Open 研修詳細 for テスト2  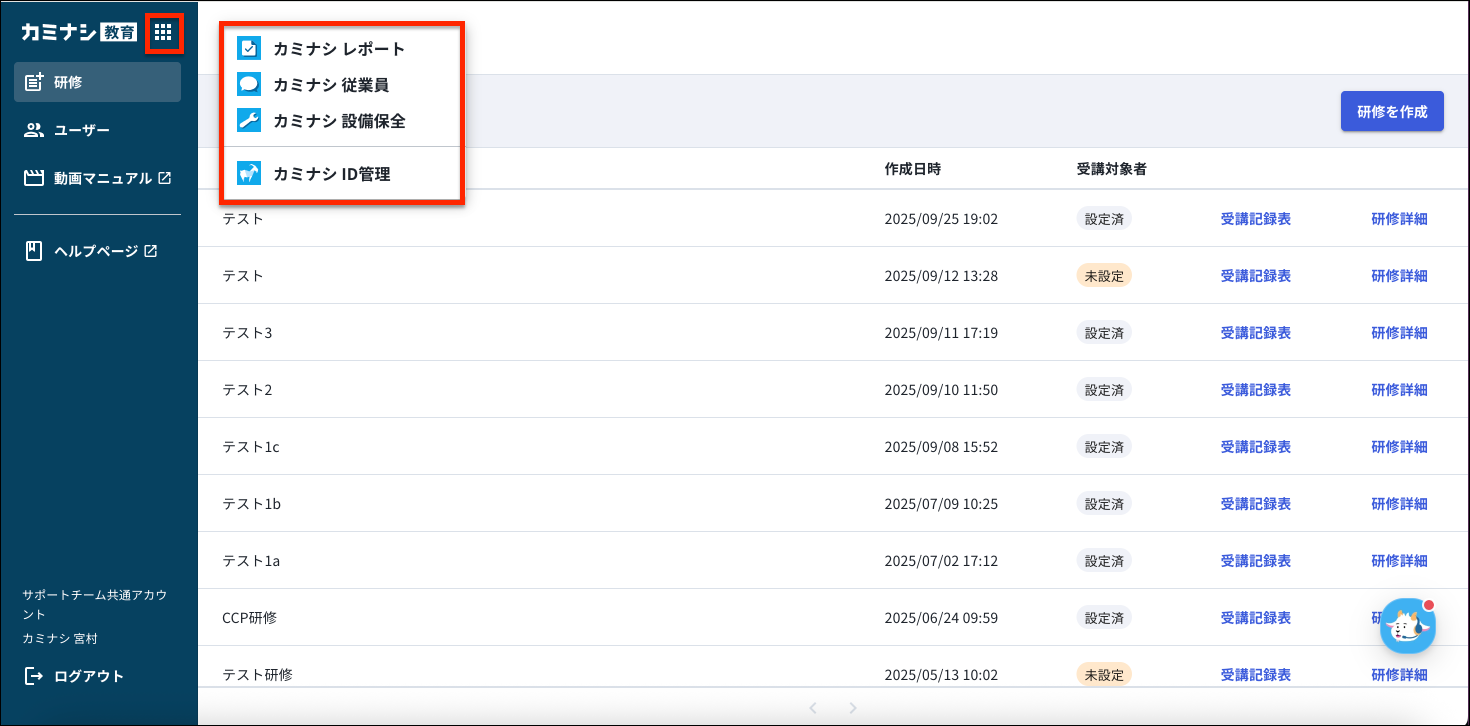click(1399, 389)
